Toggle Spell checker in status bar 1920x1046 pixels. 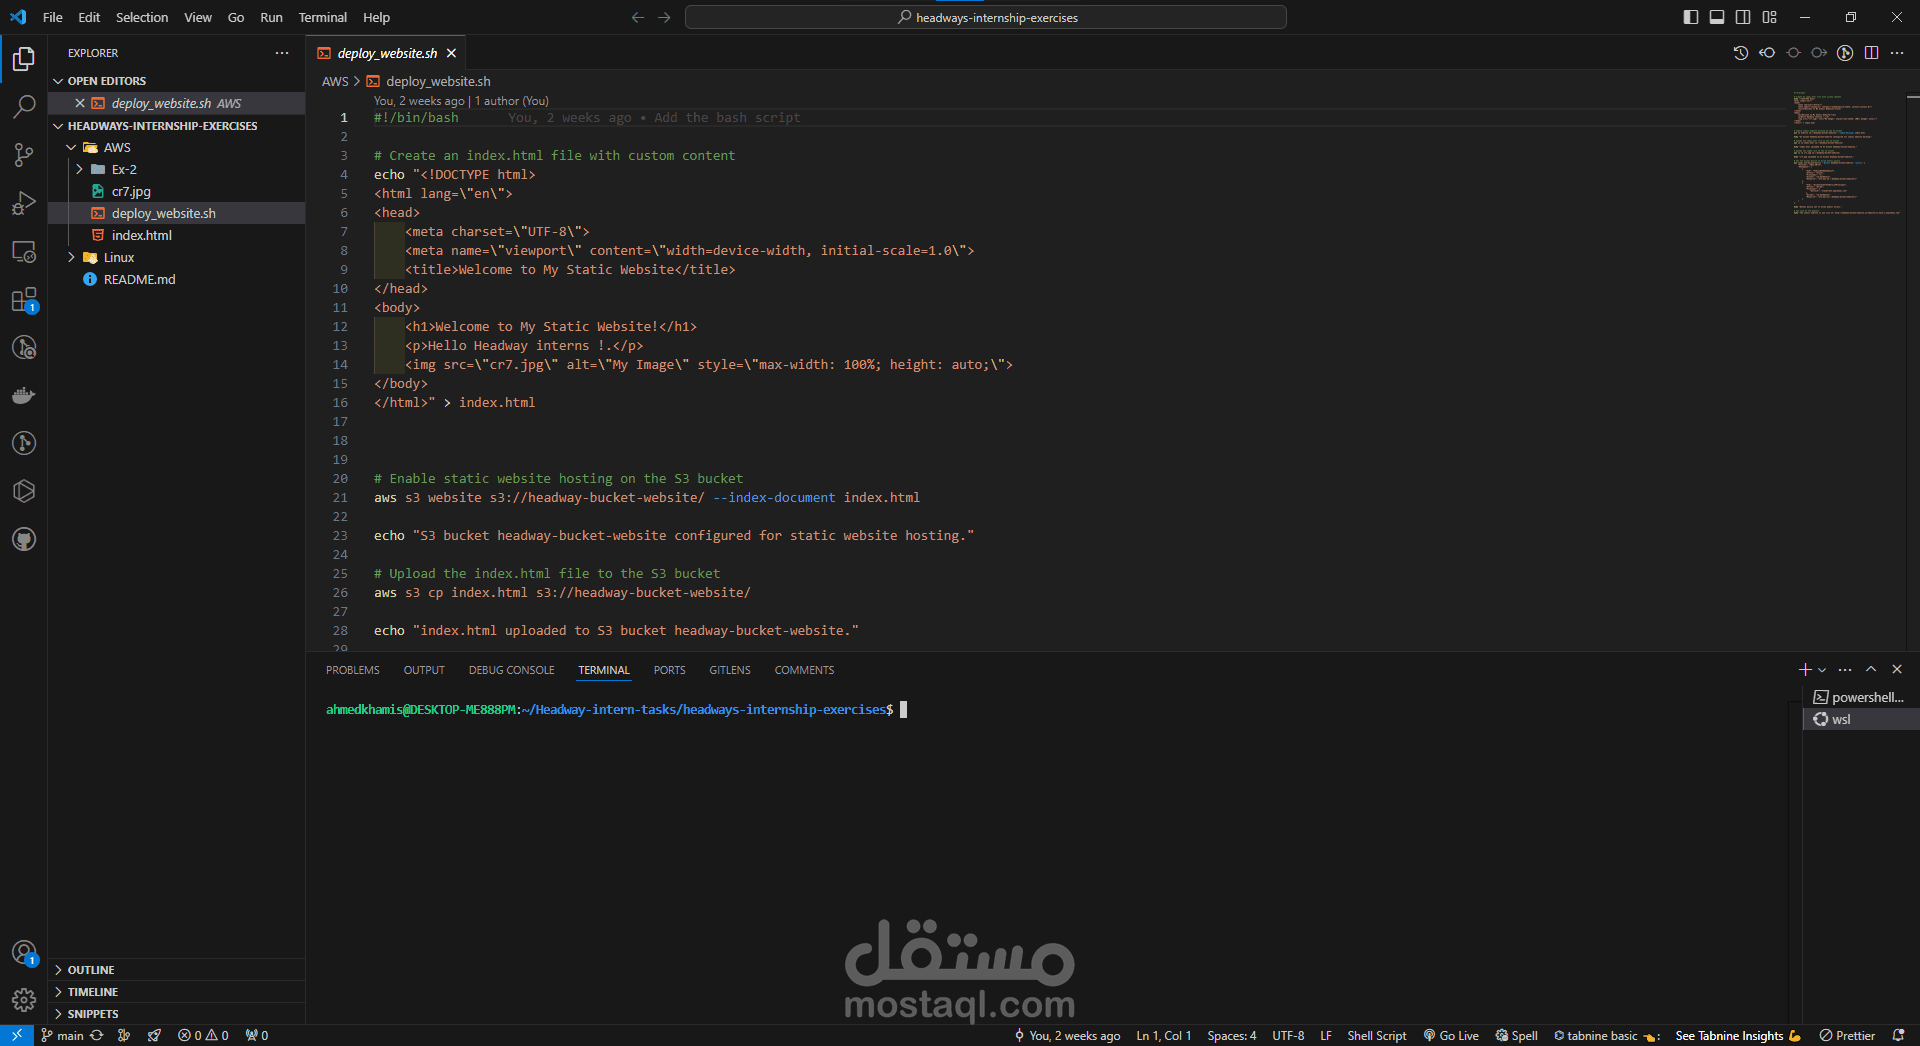pos(1516,1035)
